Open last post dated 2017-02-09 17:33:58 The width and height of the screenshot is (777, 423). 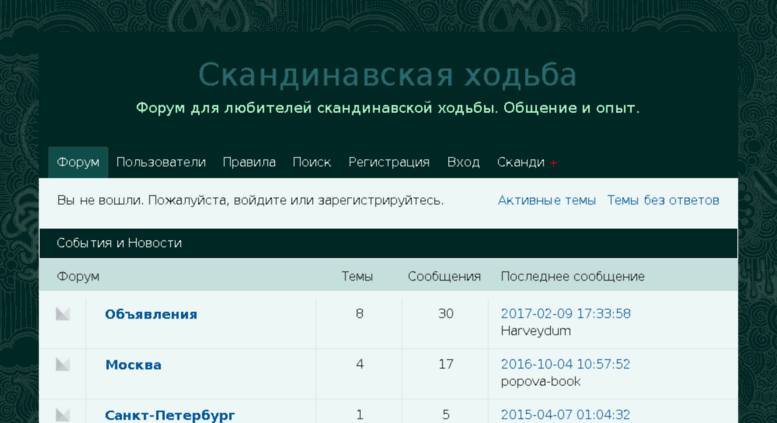[x=565, y=314]
